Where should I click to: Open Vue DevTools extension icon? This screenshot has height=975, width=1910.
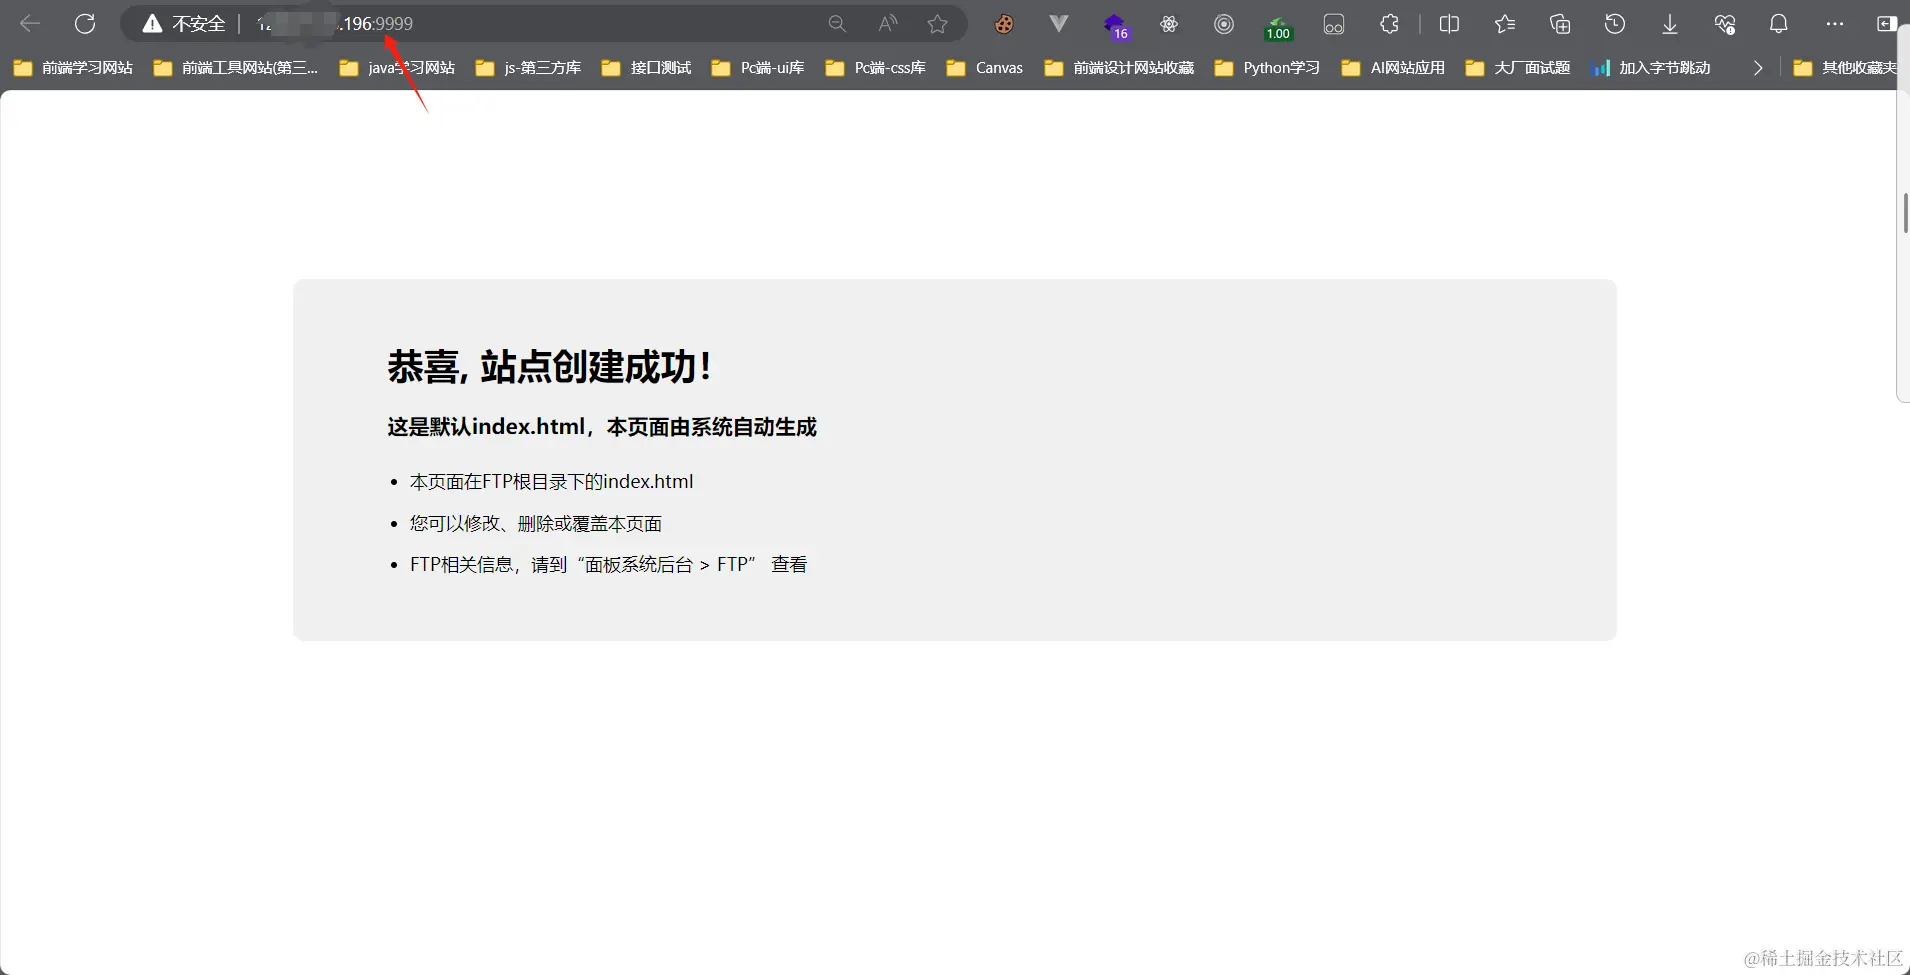tap(1058, 24)
